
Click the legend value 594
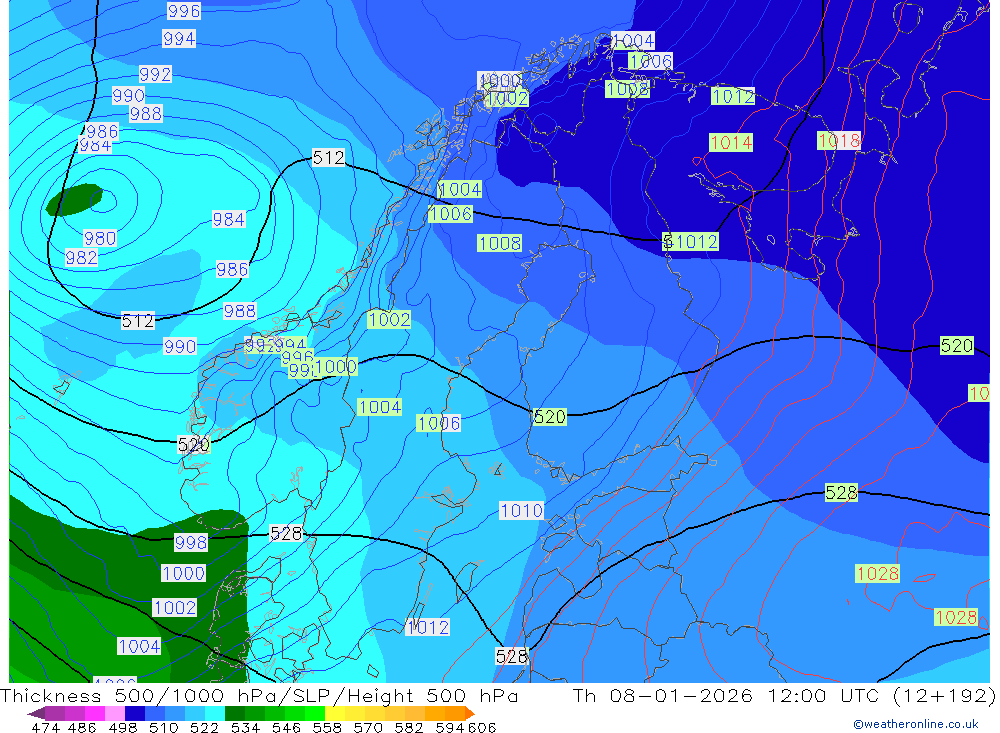click(x=450, y=727)
